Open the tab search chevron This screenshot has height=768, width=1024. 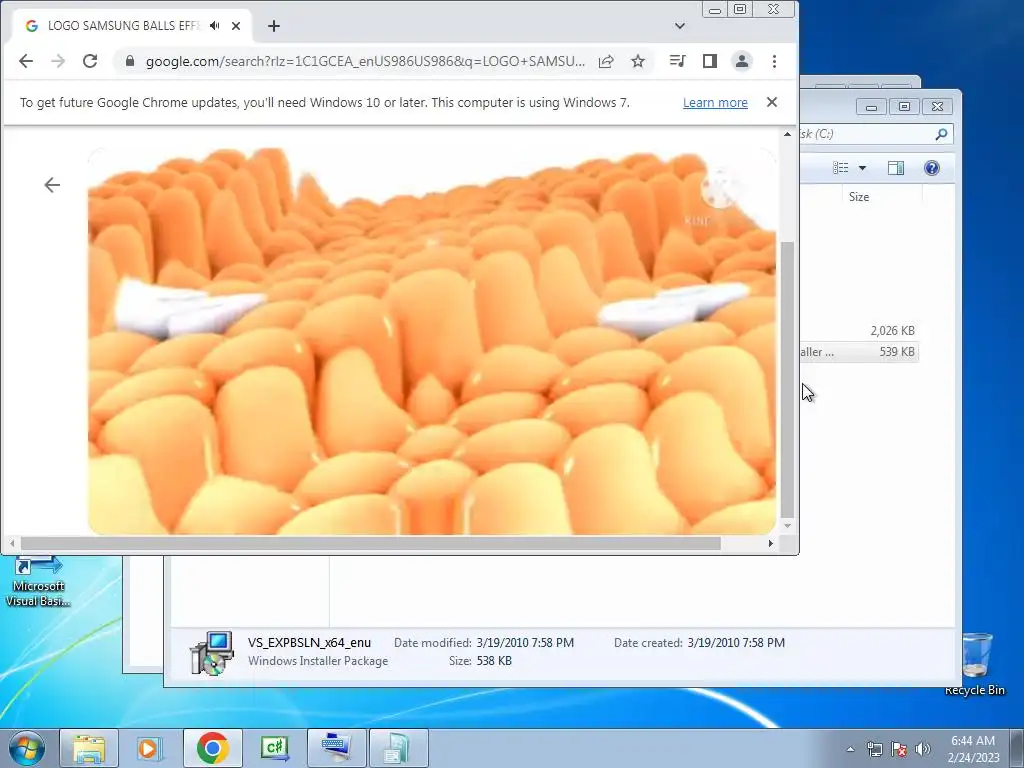pos(680,26)
